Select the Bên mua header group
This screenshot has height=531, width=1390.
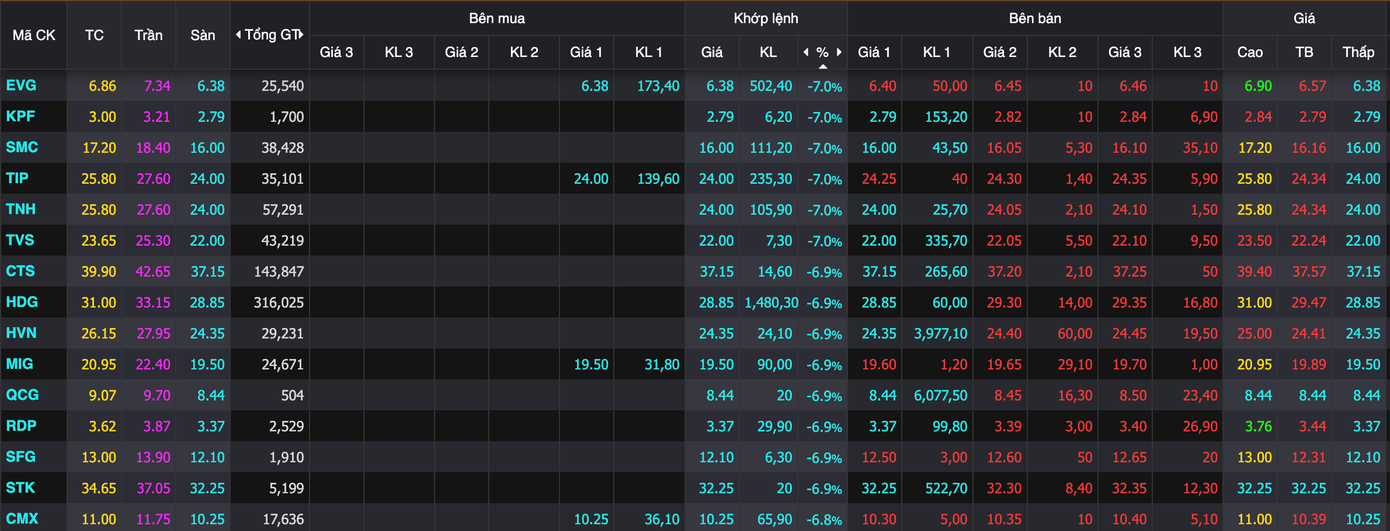[x=496, y=18]
